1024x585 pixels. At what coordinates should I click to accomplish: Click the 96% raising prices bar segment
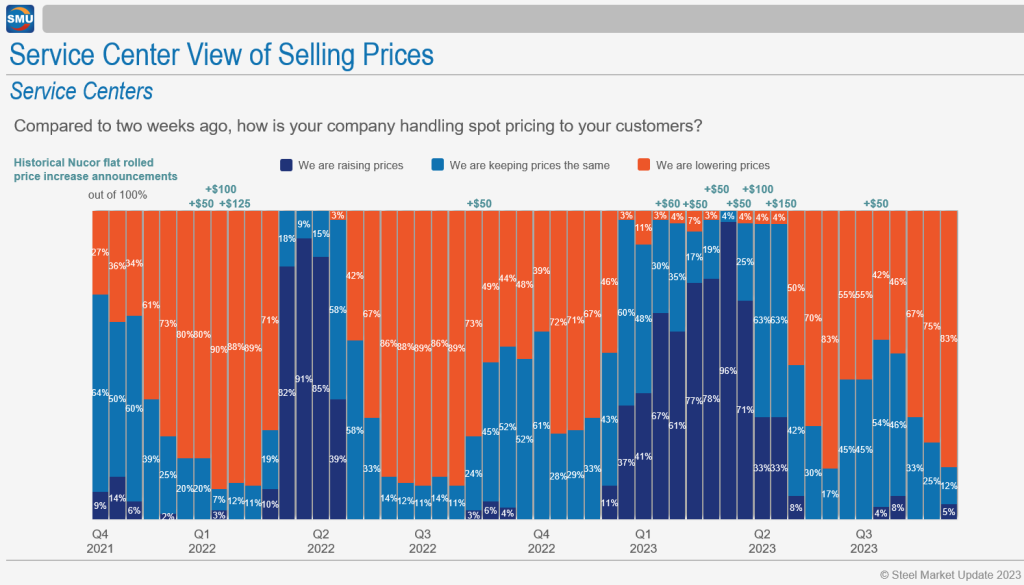coord(728,370)
